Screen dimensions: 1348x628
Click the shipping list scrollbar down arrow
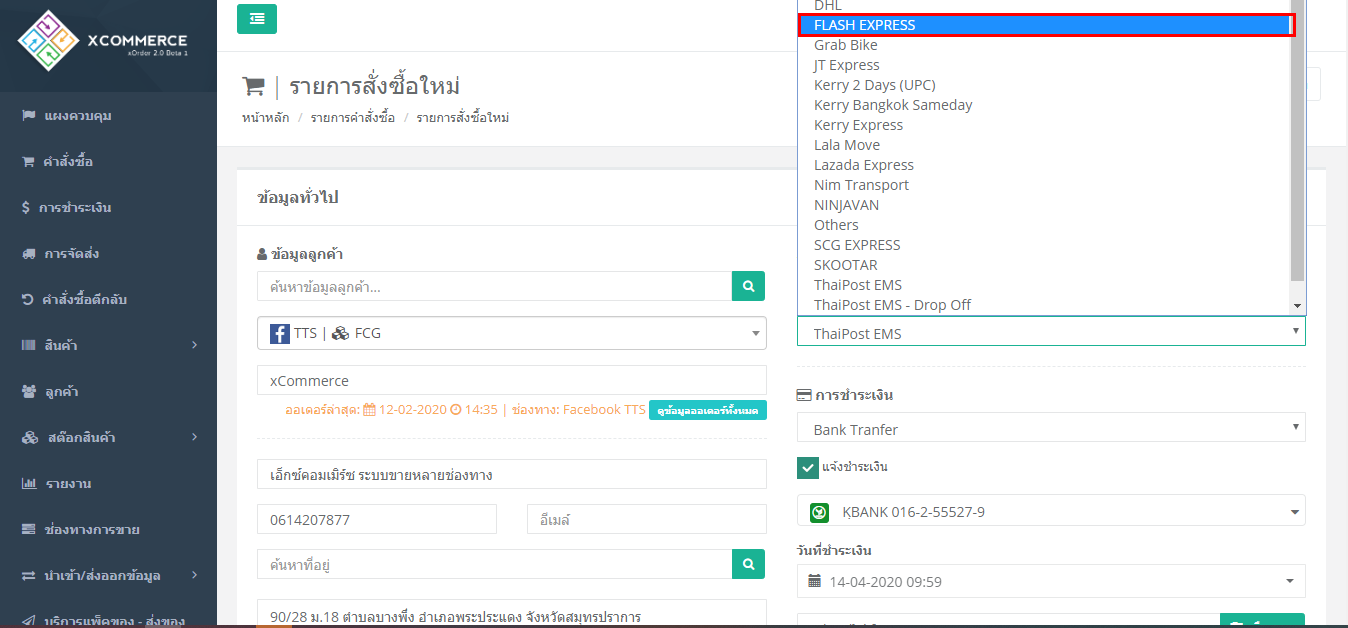pyautogui.click(x=1298, y=306)
